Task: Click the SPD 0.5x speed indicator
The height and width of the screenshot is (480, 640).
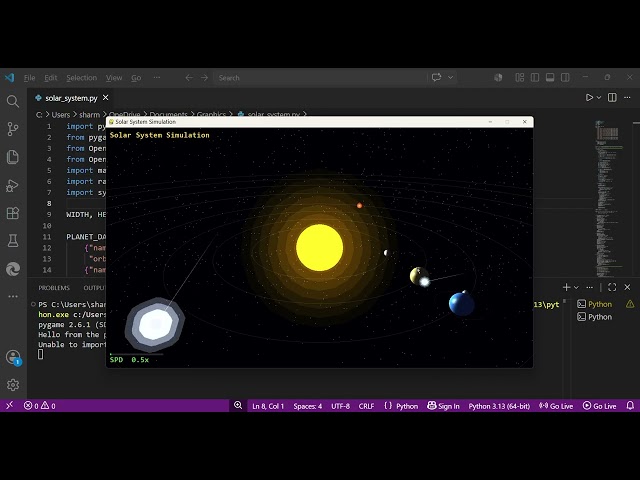Action: coord(129,360)
